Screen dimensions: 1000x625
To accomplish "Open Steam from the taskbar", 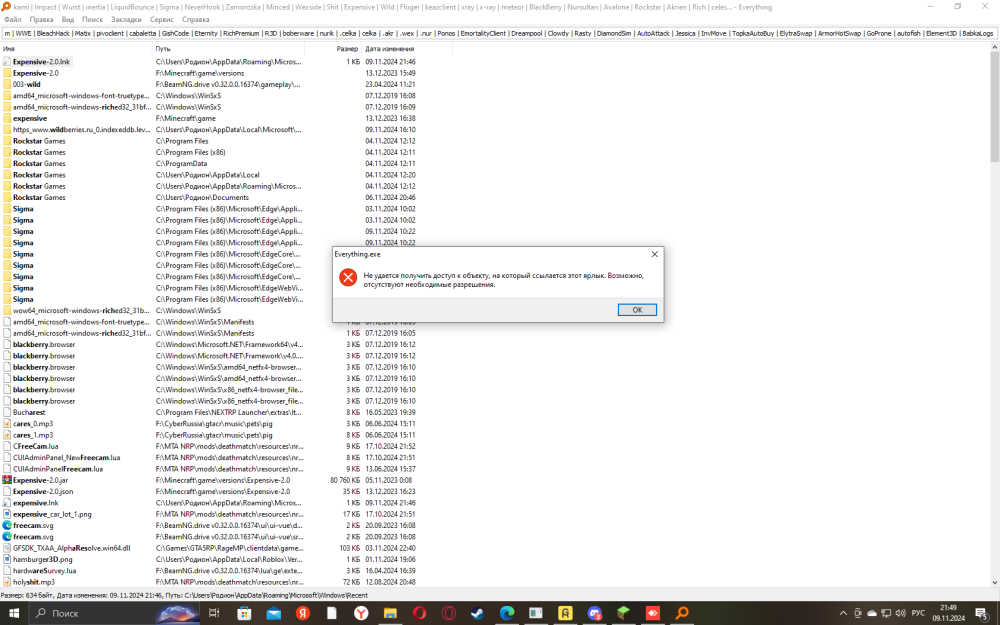I will pyautogui.click(x=477, y=613).
